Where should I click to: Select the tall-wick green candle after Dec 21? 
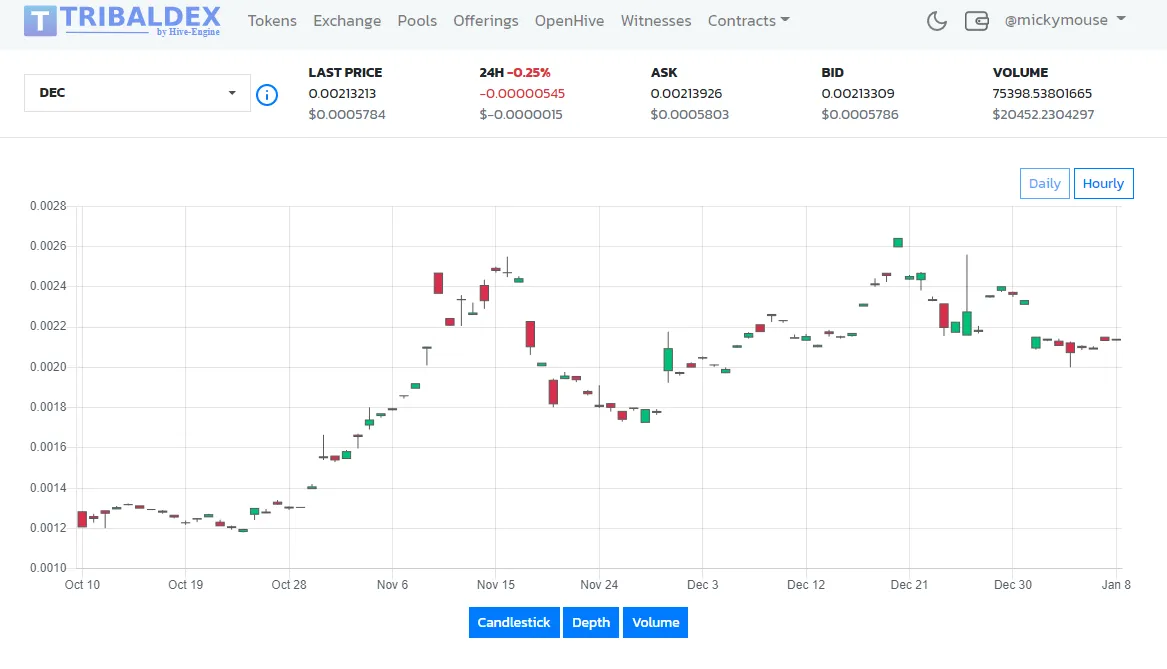967,323
